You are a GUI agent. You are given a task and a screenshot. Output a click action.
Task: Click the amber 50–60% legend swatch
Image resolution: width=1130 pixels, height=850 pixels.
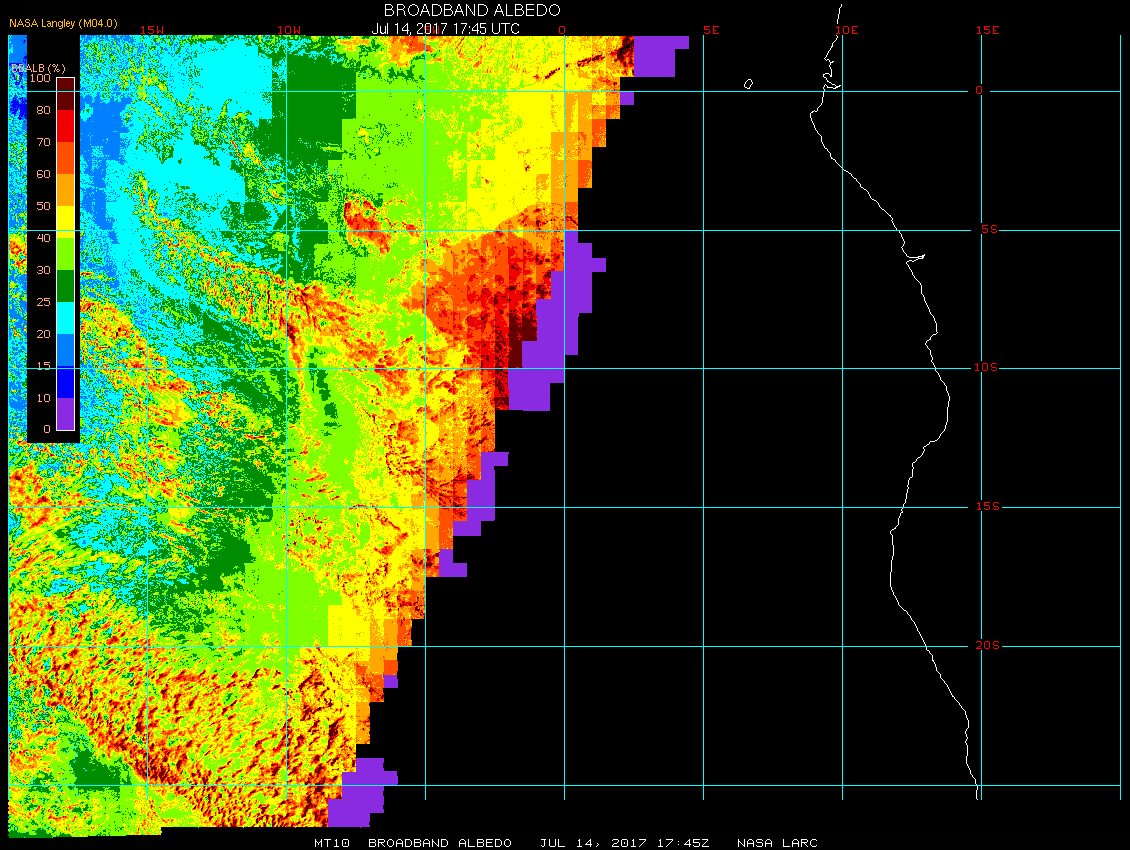coord(66,190)
